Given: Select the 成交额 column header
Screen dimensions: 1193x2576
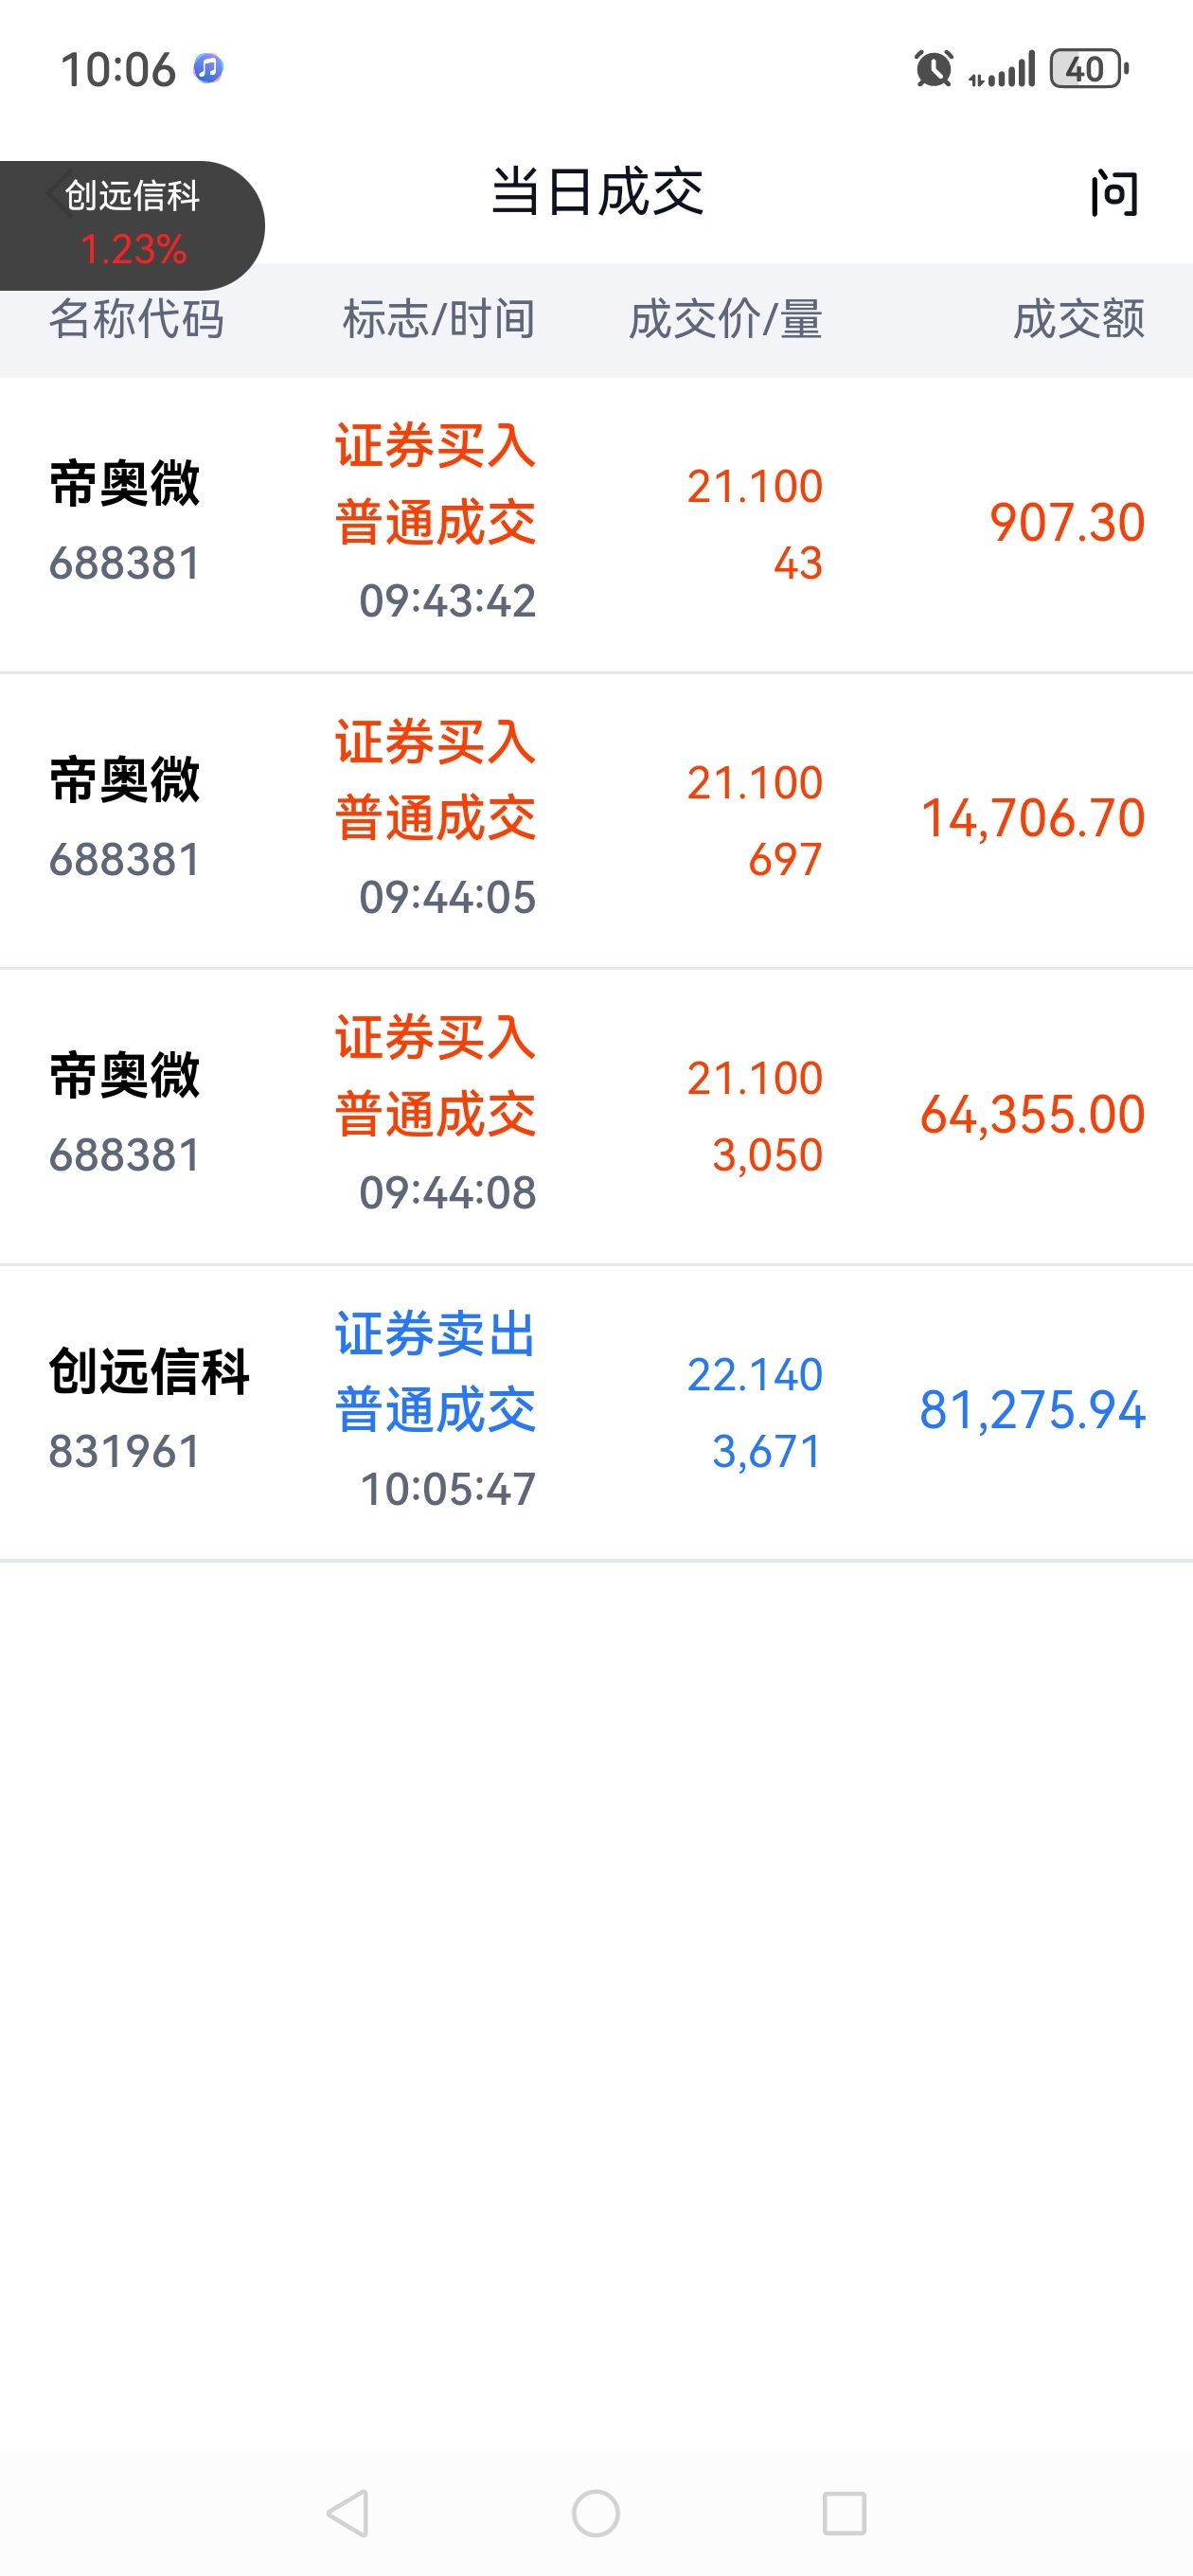Looking at the screenshot, I should [x=1079, y=319].
